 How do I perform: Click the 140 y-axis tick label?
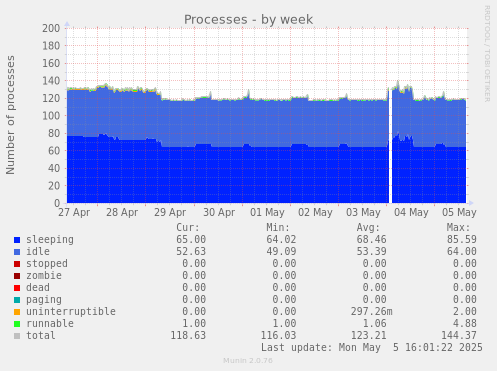[51, 81]
